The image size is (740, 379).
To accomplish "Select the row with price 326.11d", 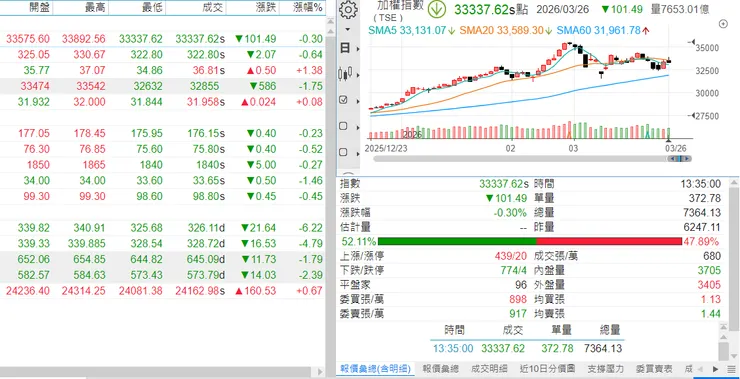I will click(x=162, y=228).
